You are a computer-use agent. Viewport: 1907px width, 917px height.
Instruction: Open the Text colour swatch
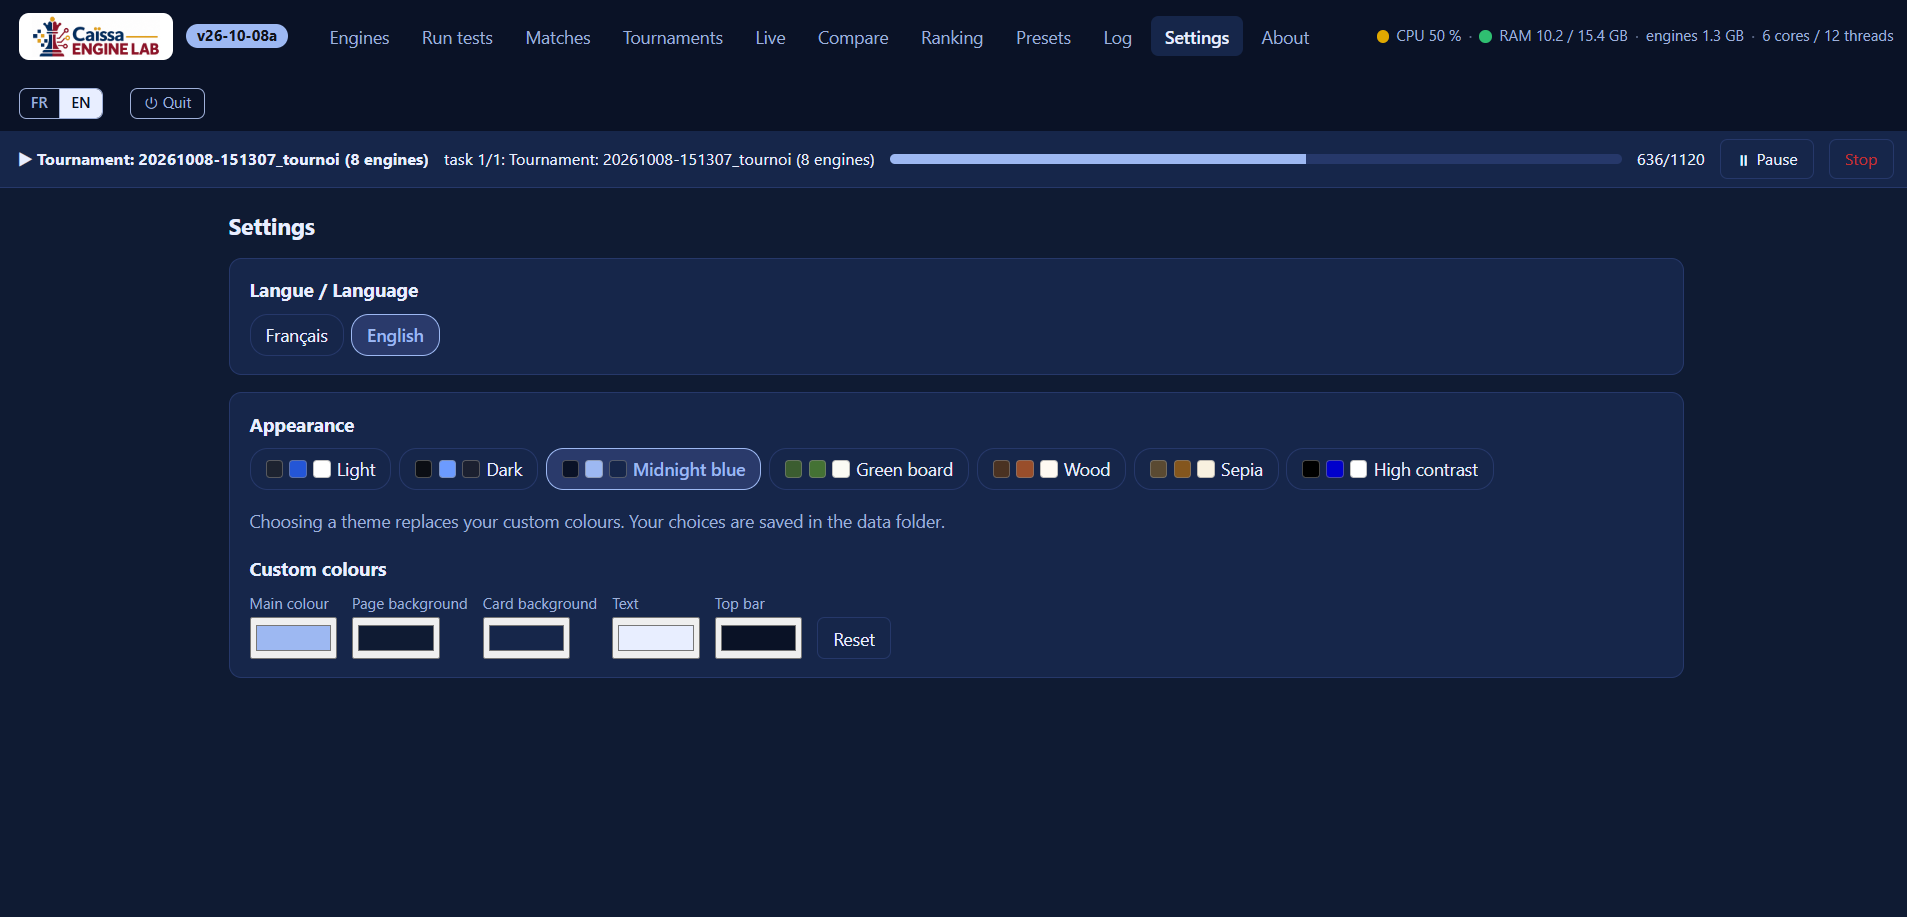coord(656,638)
